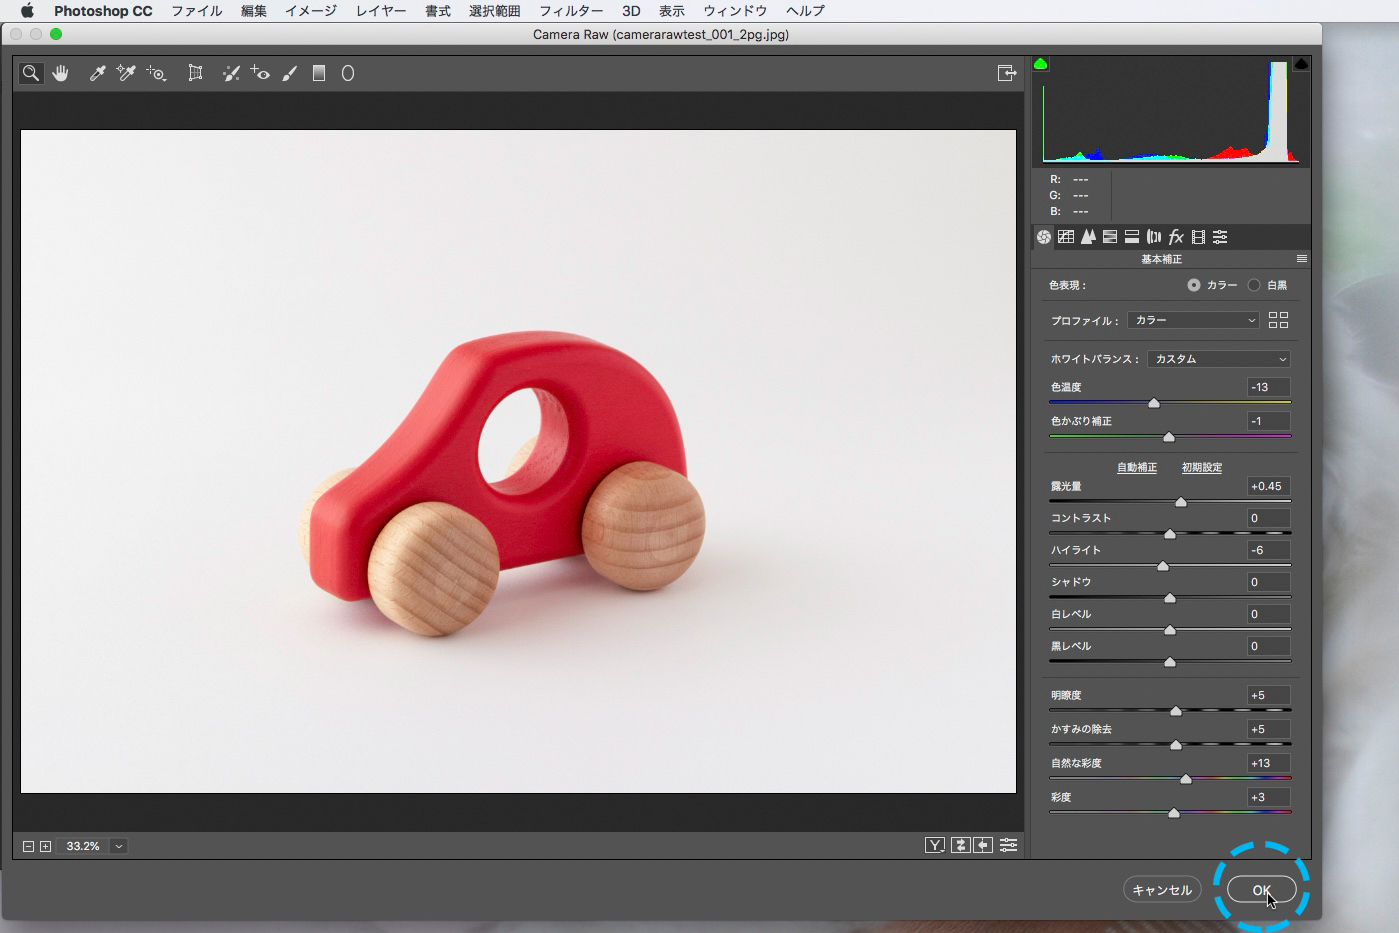
Task: Select the 白黒 color treatment radio button
Action: 1254,285
